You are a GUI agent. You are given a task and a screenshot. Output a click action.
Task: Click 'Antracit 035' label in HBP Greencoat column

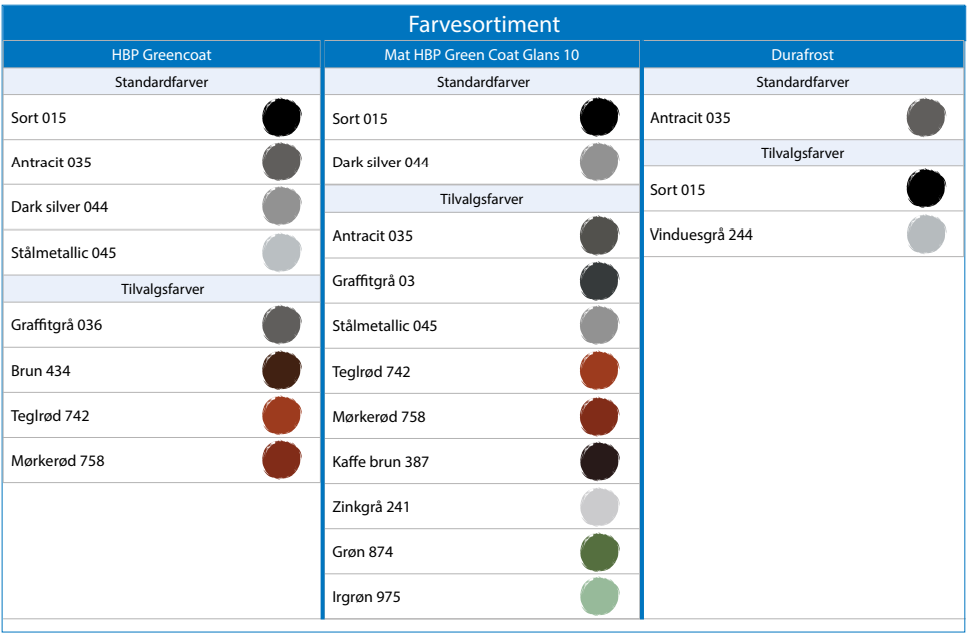click(x=51, y=162)
